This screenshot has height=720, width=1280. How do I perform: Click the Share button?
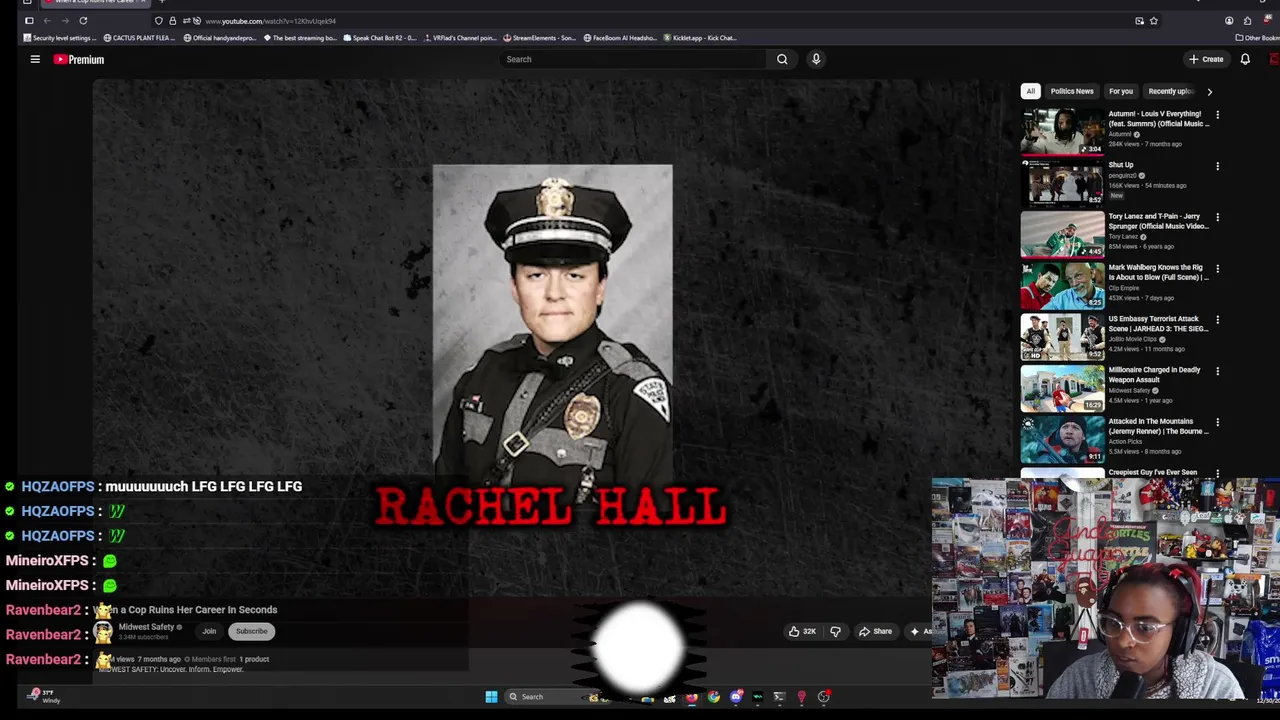[x=875, y=631]
